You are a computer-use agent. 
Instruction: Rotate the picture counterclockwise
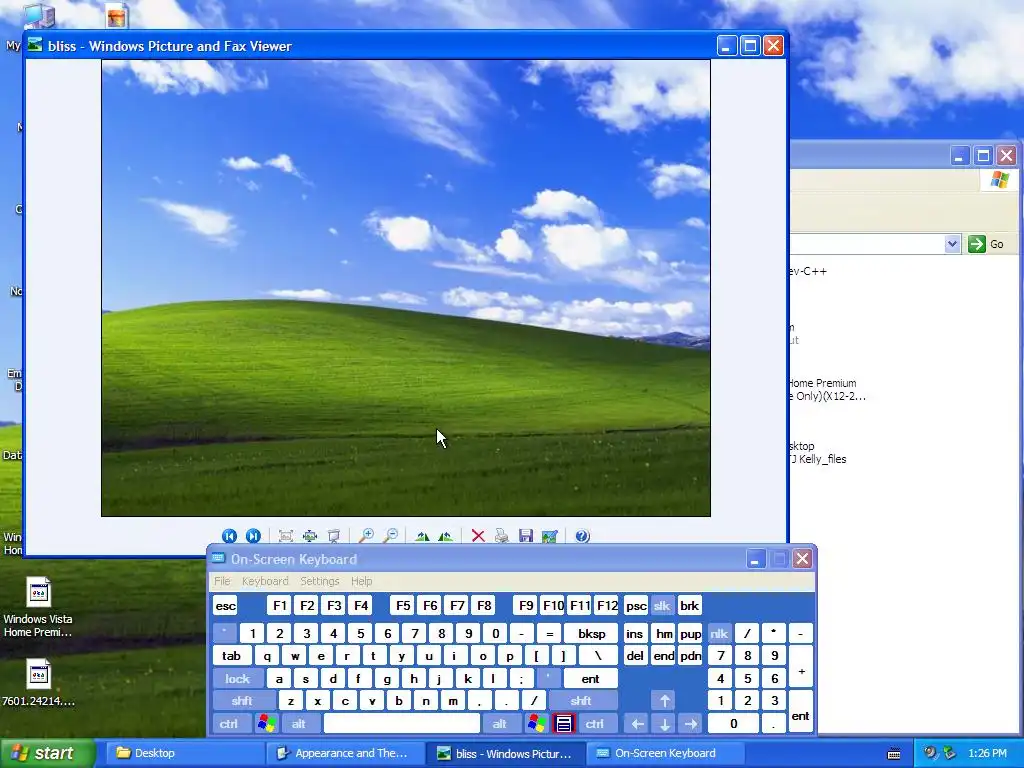[446, 536]
